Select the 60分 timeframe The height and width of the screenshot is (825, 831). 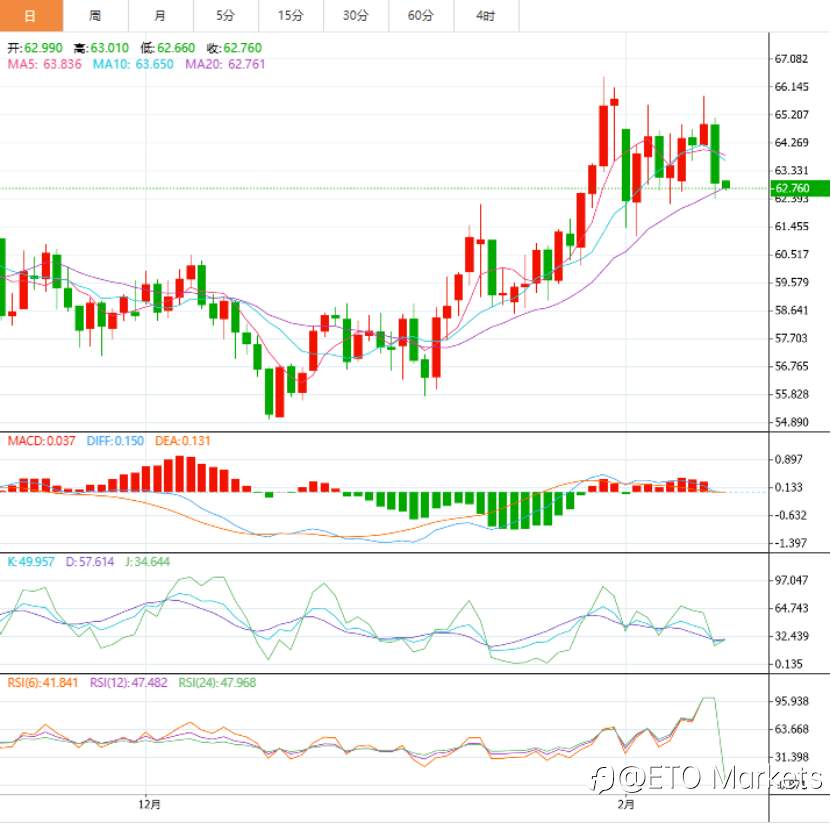420,16
